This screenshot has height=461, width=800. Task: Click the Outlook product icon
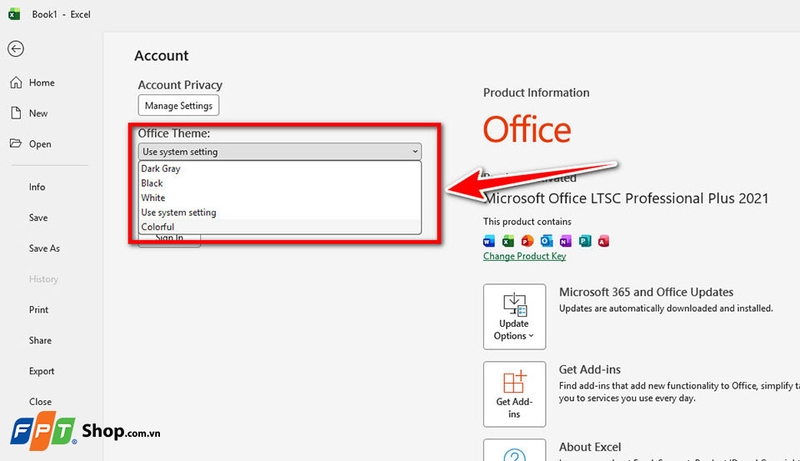pyautogui.click(x=546, y=241)
